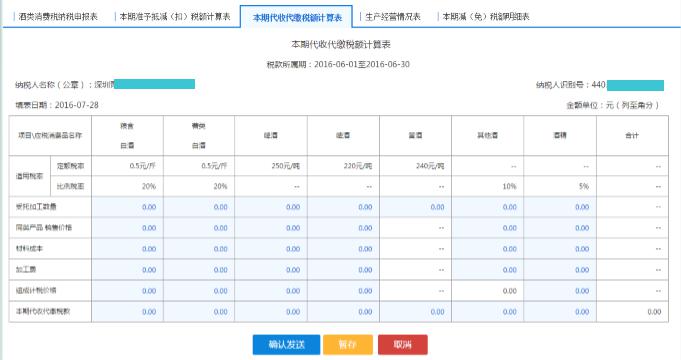Edit 加工费 for 粮食白酒
681x360 pixels.
click(127, 270)
